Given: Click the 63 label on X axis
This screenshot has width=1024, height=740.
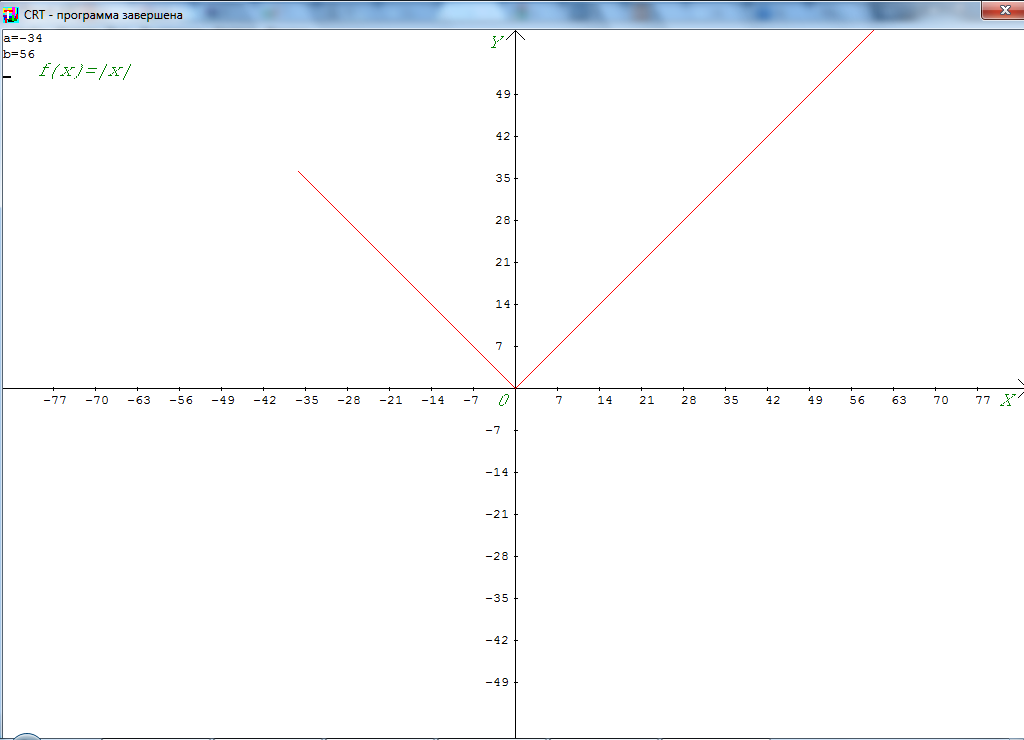Looking at the screenshot, I should click(899, 400).
